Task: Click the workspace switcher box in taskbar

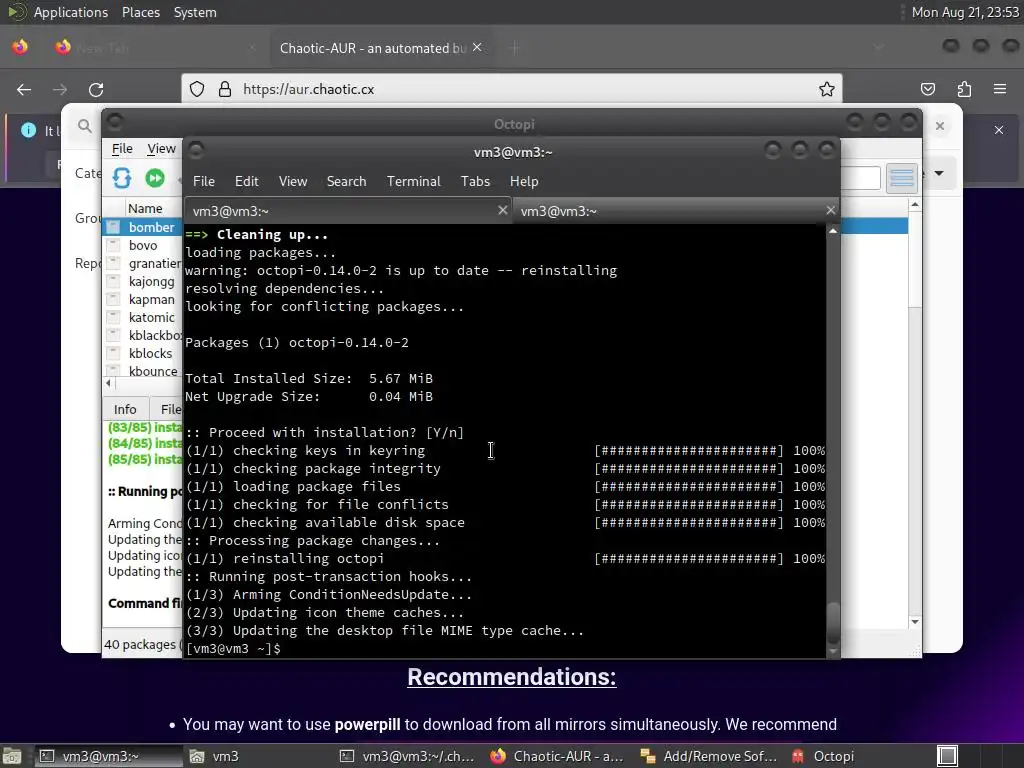Action: click(x=947, y=756)
